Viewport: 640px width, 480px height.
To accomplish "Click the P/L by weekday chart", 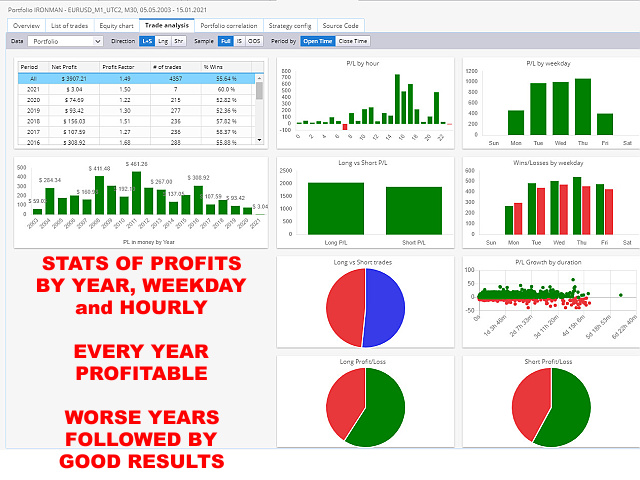I will [x=551, y=103].
